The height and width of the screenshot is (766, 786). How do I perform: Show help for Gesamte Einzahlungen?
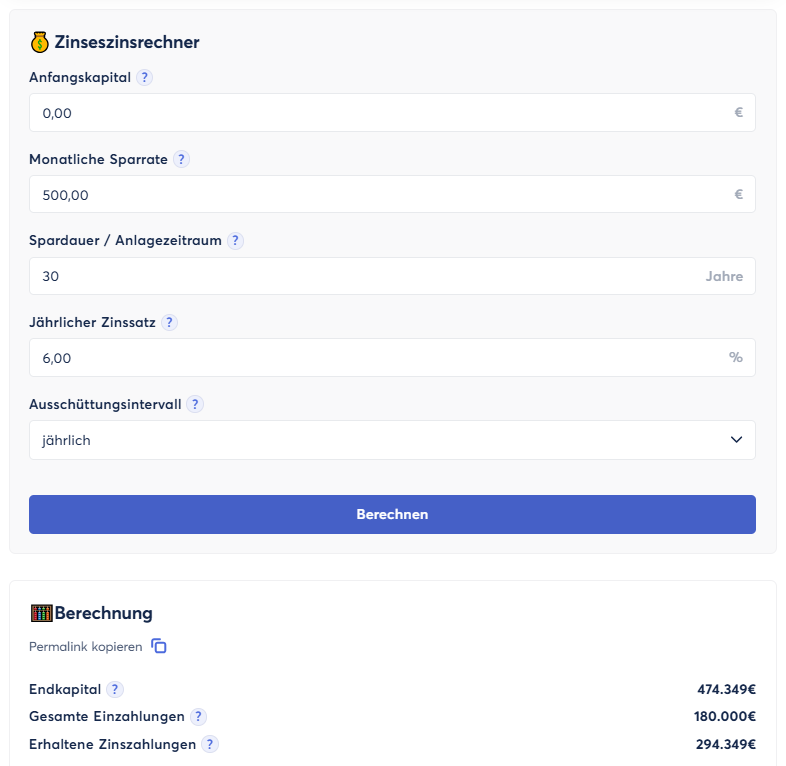[198, 716]
